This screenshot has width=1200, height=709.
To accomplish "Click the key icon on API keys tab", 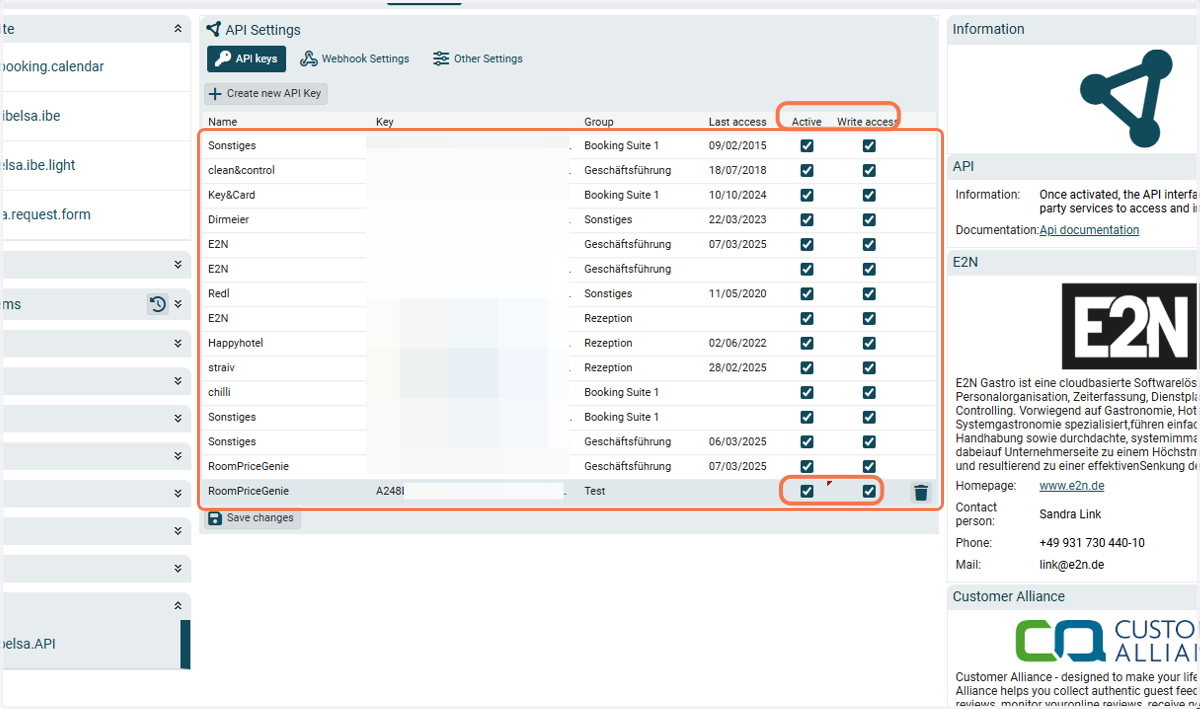I will (x=222, y=59).
